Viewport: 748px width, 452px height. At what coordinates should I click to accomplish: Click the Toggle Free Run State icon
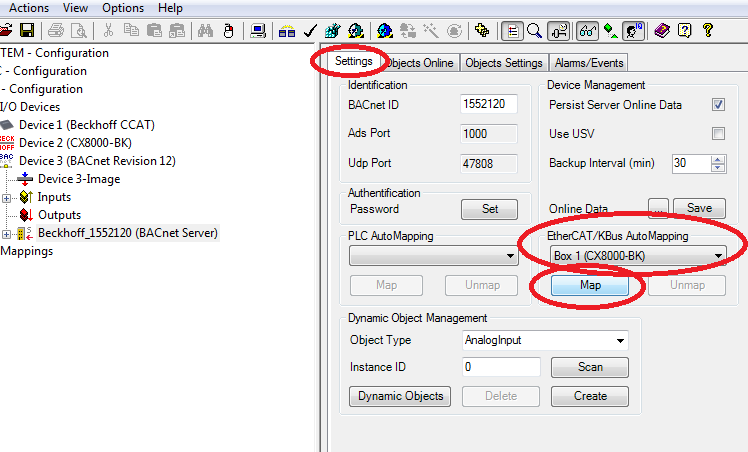[454, 31]
